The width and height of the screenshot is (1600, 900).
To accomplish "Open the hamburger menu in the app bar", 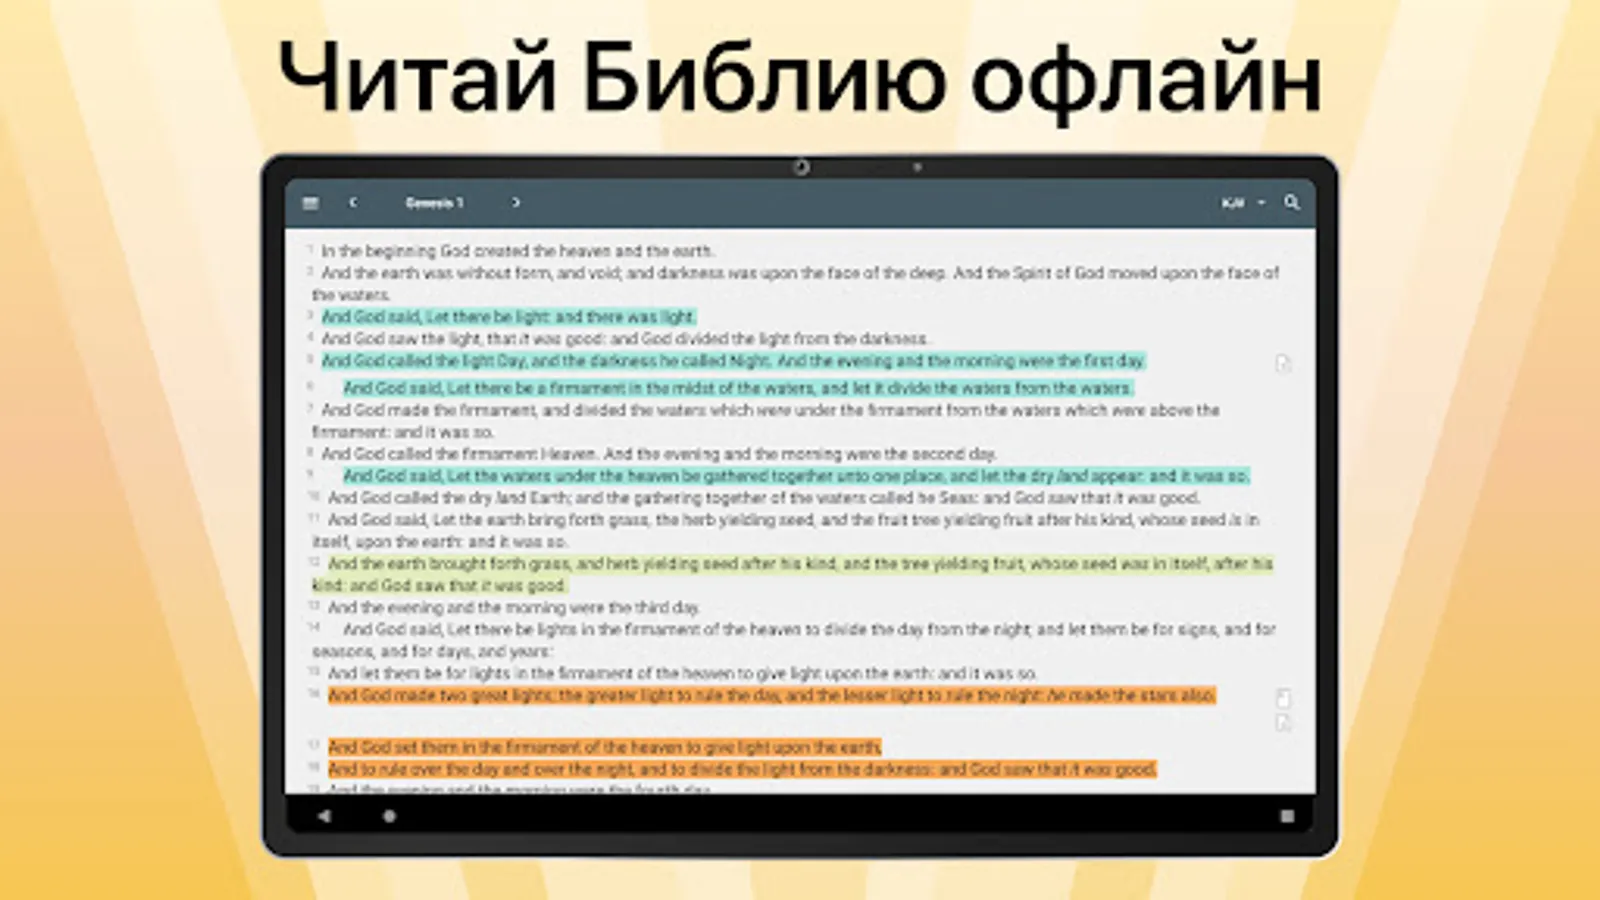I will click(x=311, y=203).
